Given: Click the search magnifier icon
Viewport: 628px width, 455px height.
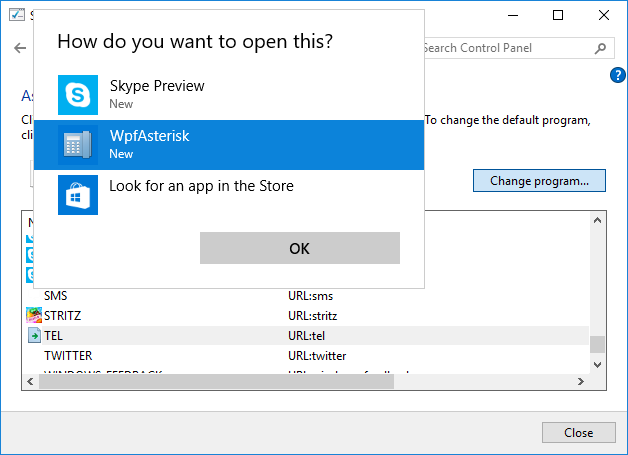Looking at the screenshot, I should [x=600, y=48].
